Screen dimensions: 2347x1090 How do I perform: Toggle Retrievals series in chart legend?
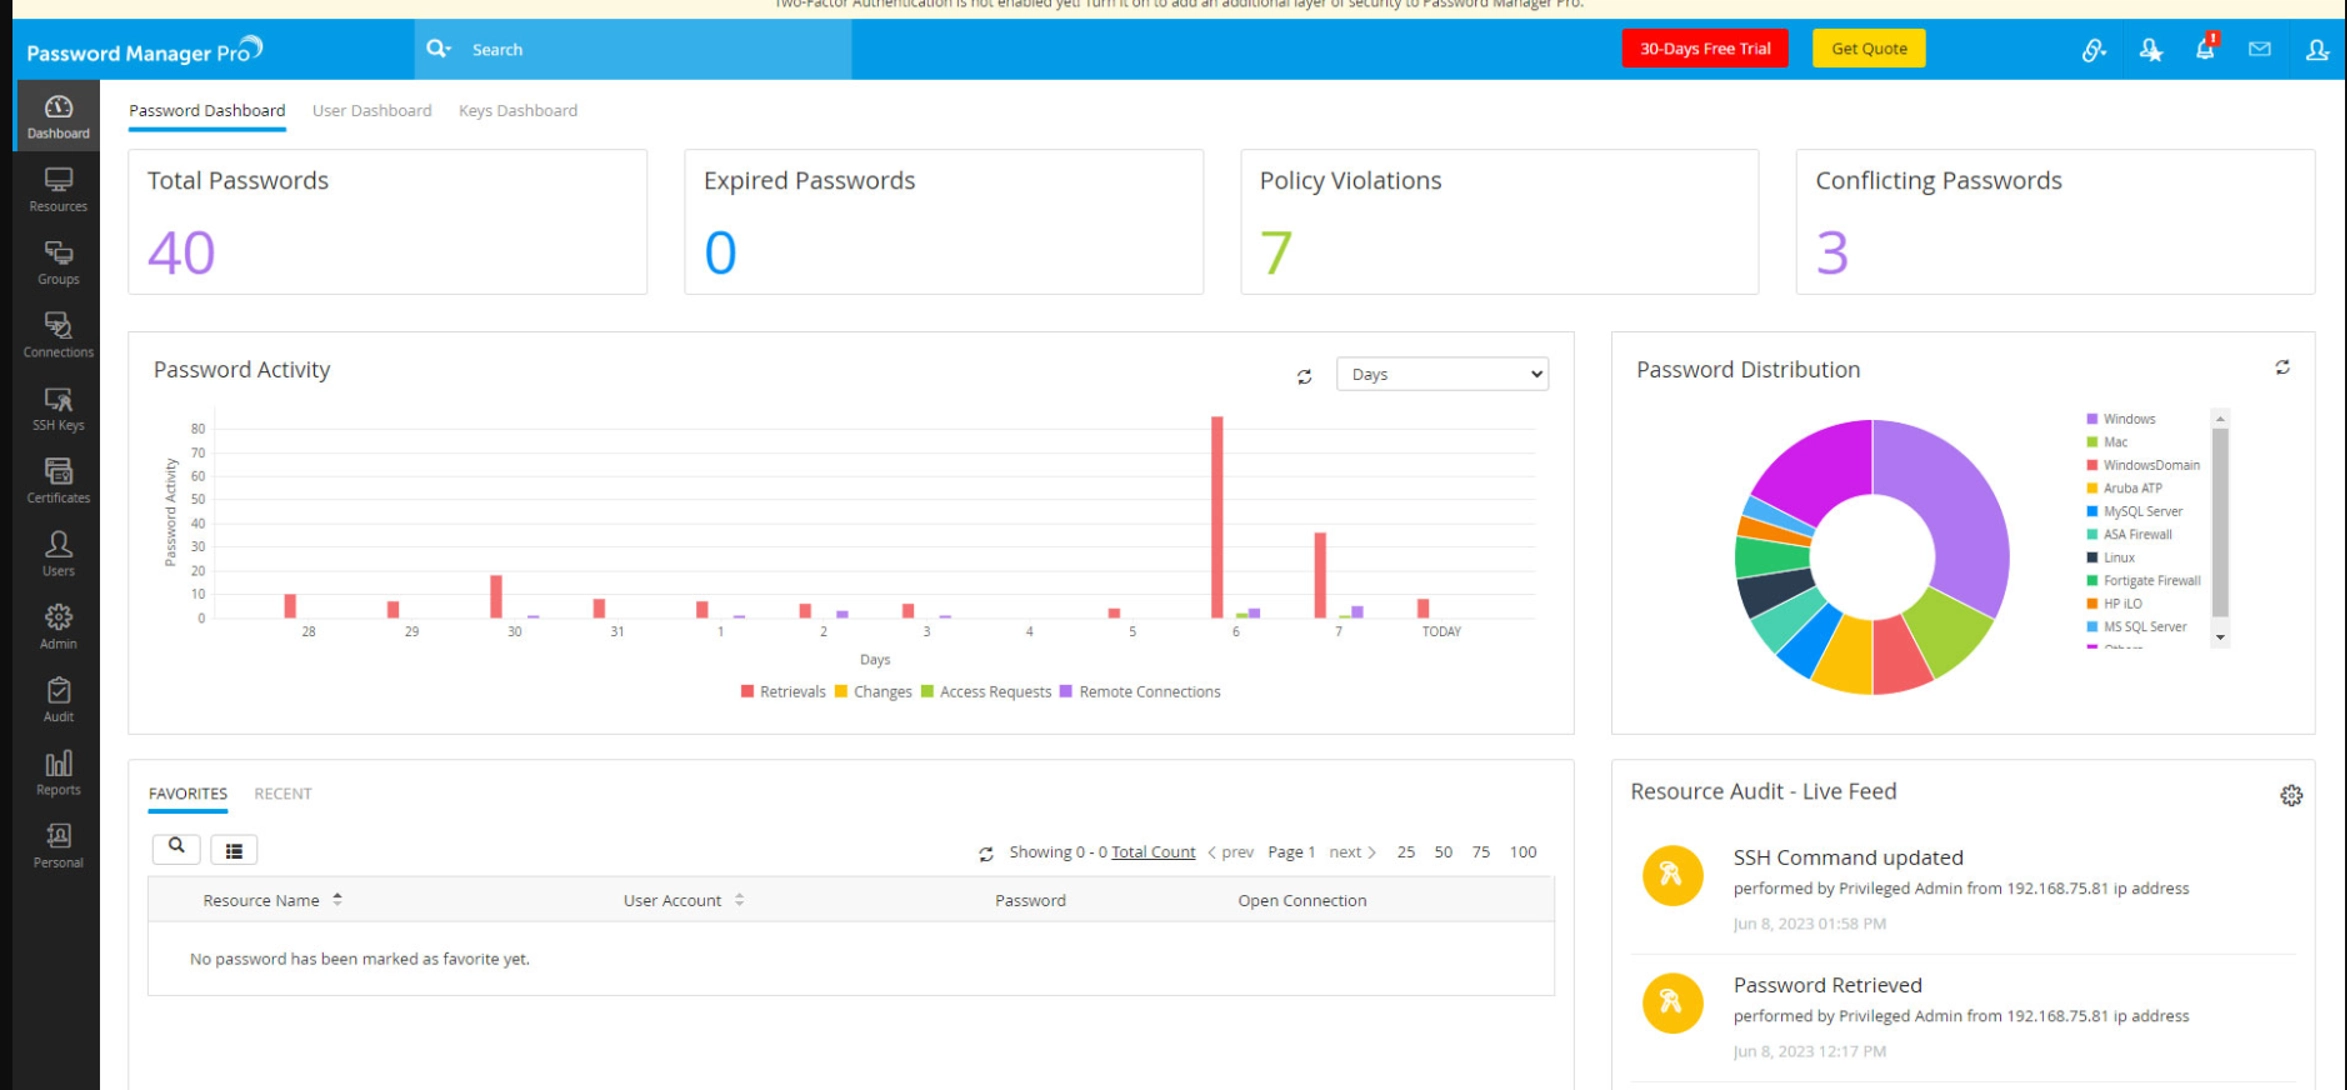click(x=783, y=691)
